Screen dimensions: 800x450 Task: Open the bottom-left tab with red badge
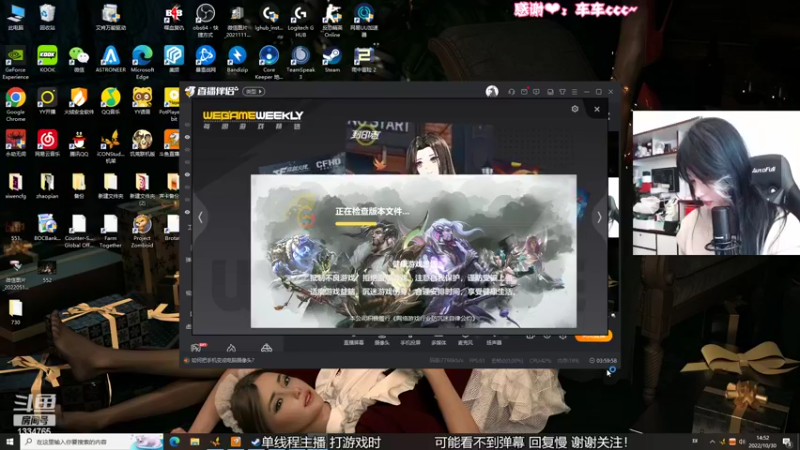197,347
